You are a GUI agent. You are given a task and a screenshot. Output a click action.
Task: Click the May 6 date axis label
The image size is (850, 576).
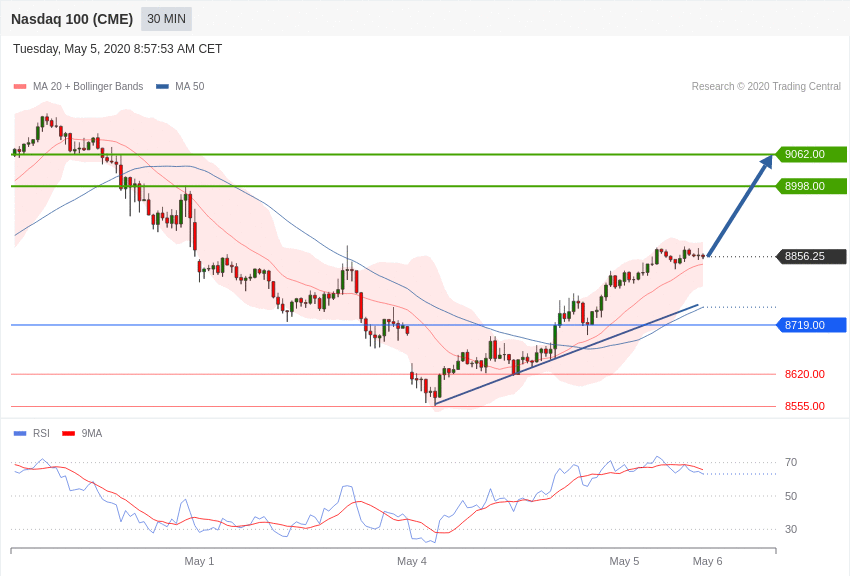coord(707,561)
